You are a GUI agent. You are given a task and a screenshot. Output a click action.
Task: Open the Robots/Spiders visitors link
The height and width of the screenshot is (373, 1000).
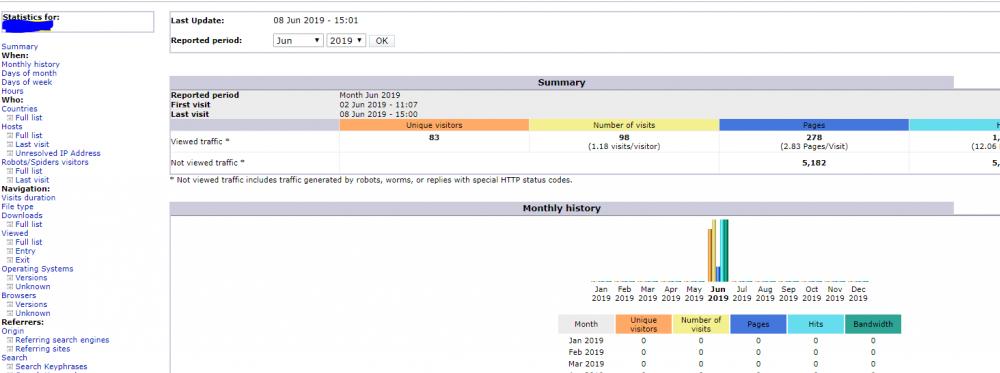coord(45,163)
